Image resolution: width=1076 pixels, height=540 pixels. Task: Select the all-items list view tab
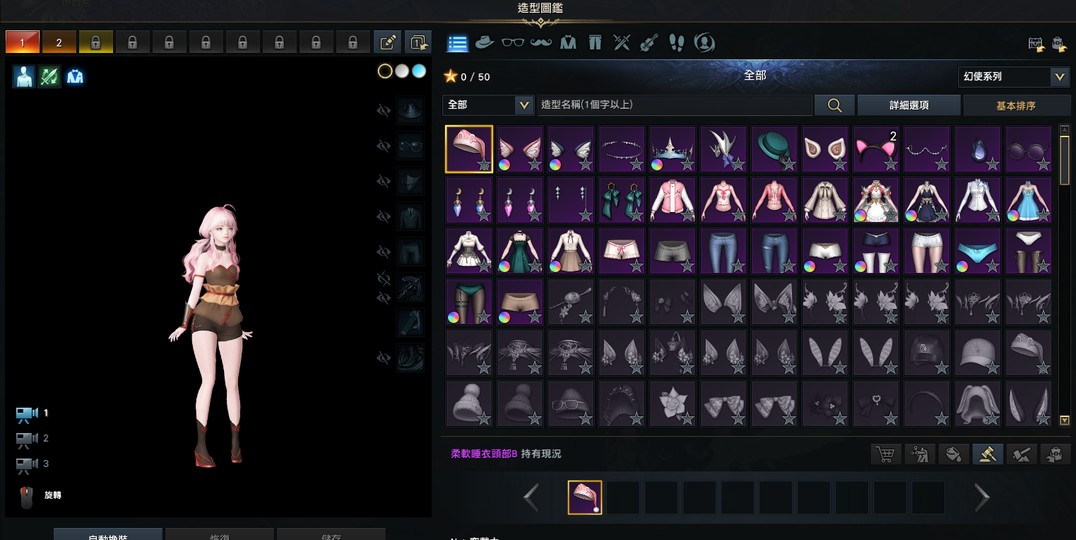tap(458, 43)
